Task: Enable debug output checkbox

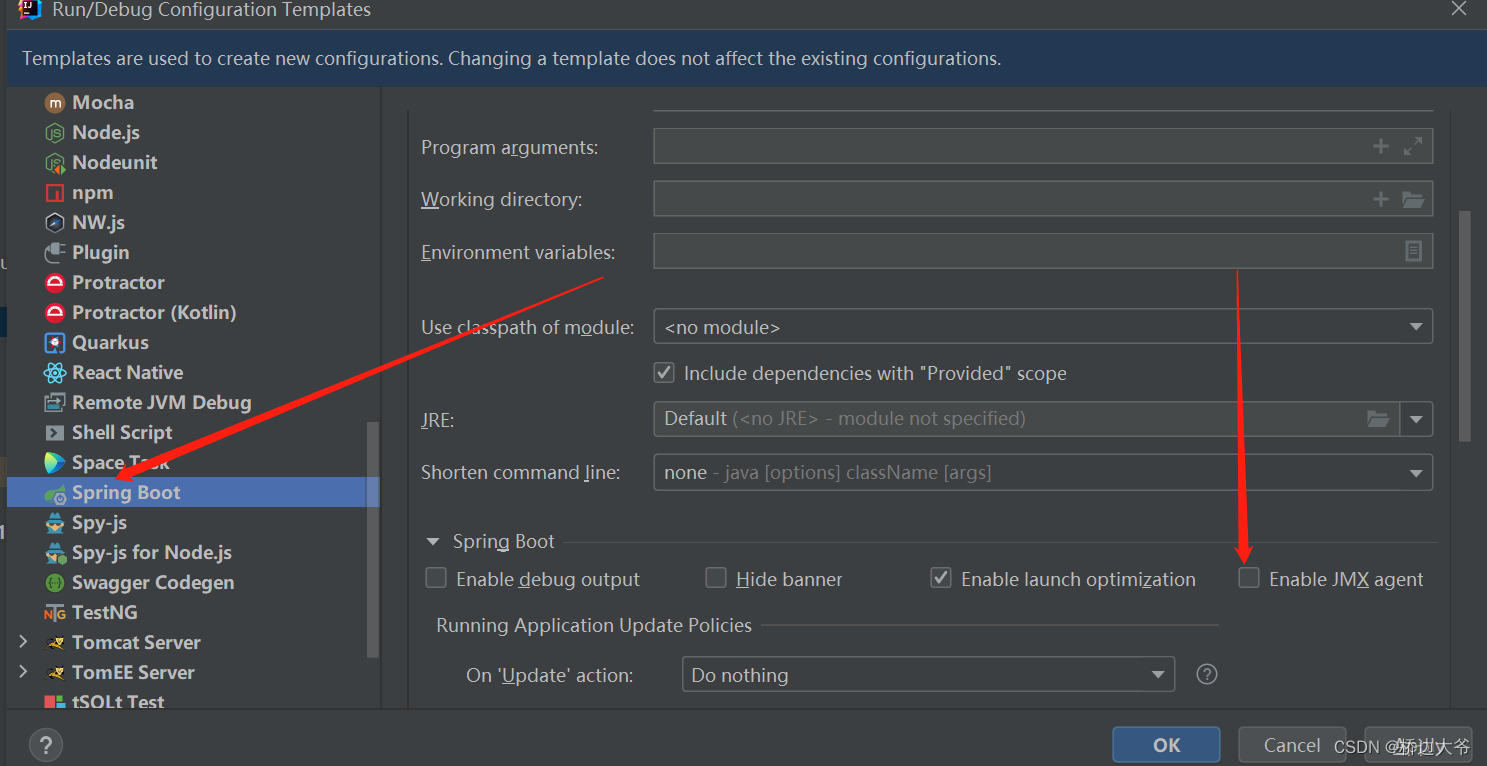Action: (436, 578)
